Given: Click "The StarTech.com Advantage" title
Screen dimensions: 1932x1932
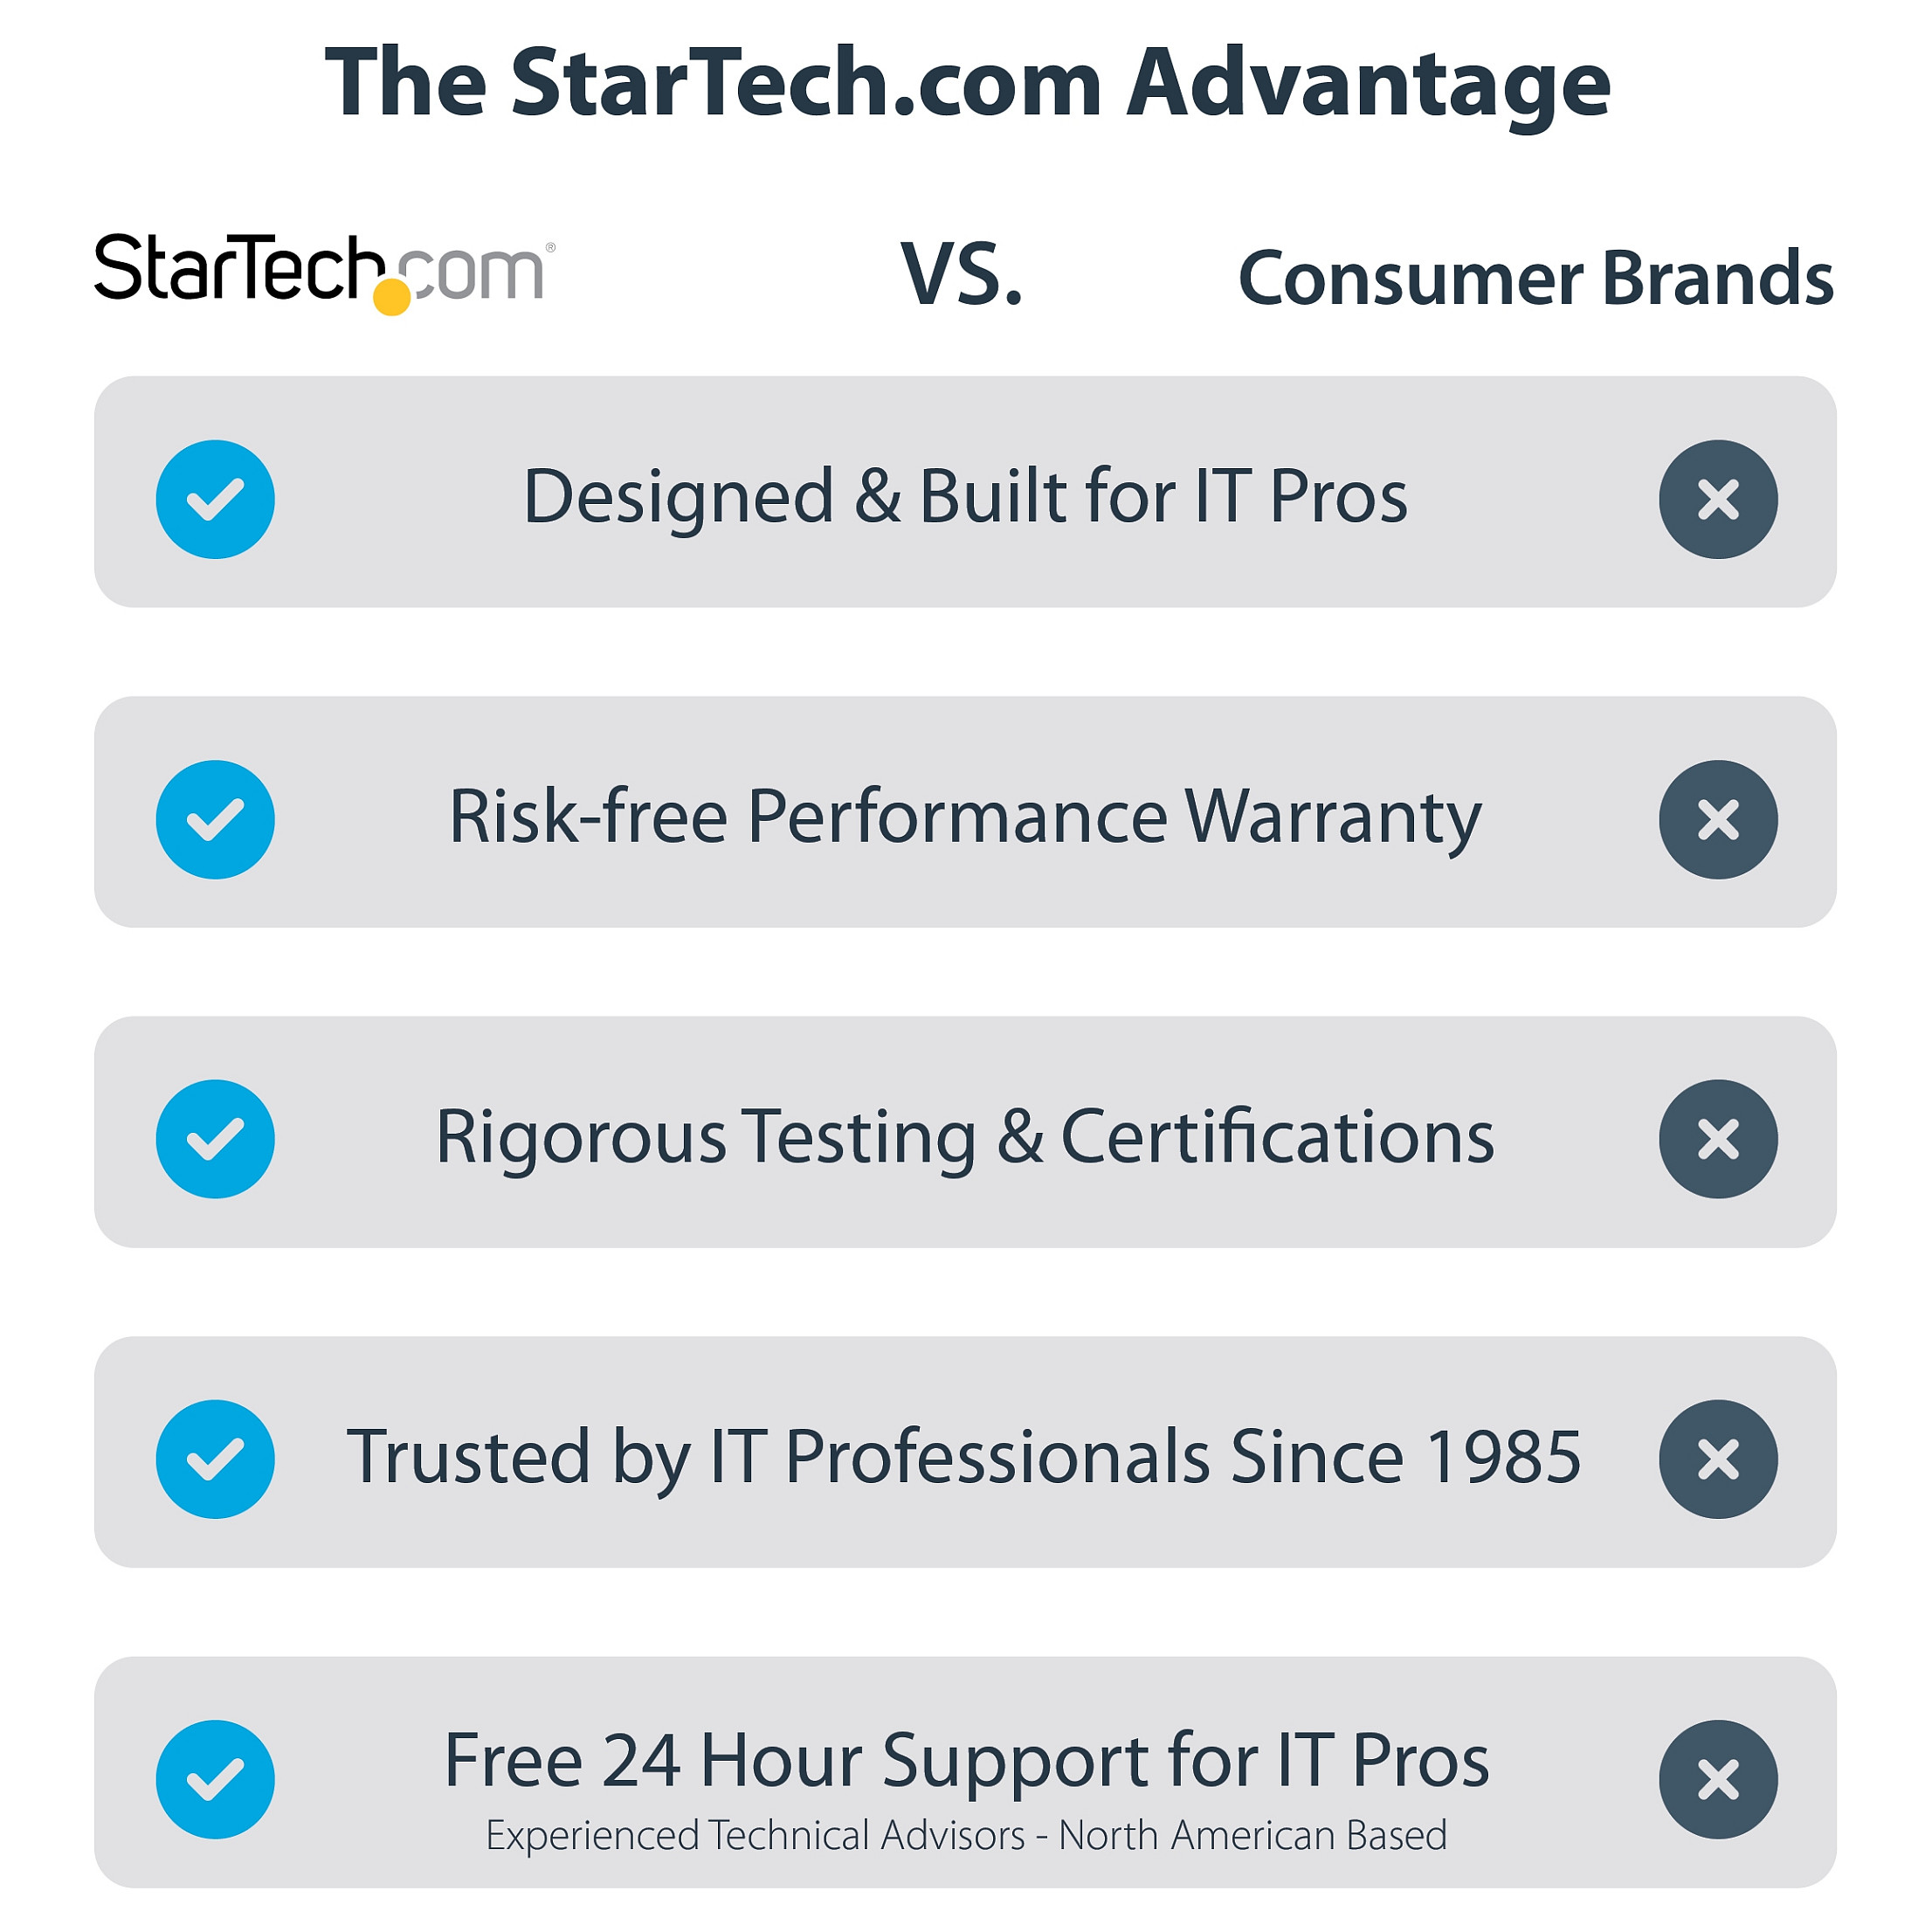Looking at the screenshot, I should [x=967, y=83].
